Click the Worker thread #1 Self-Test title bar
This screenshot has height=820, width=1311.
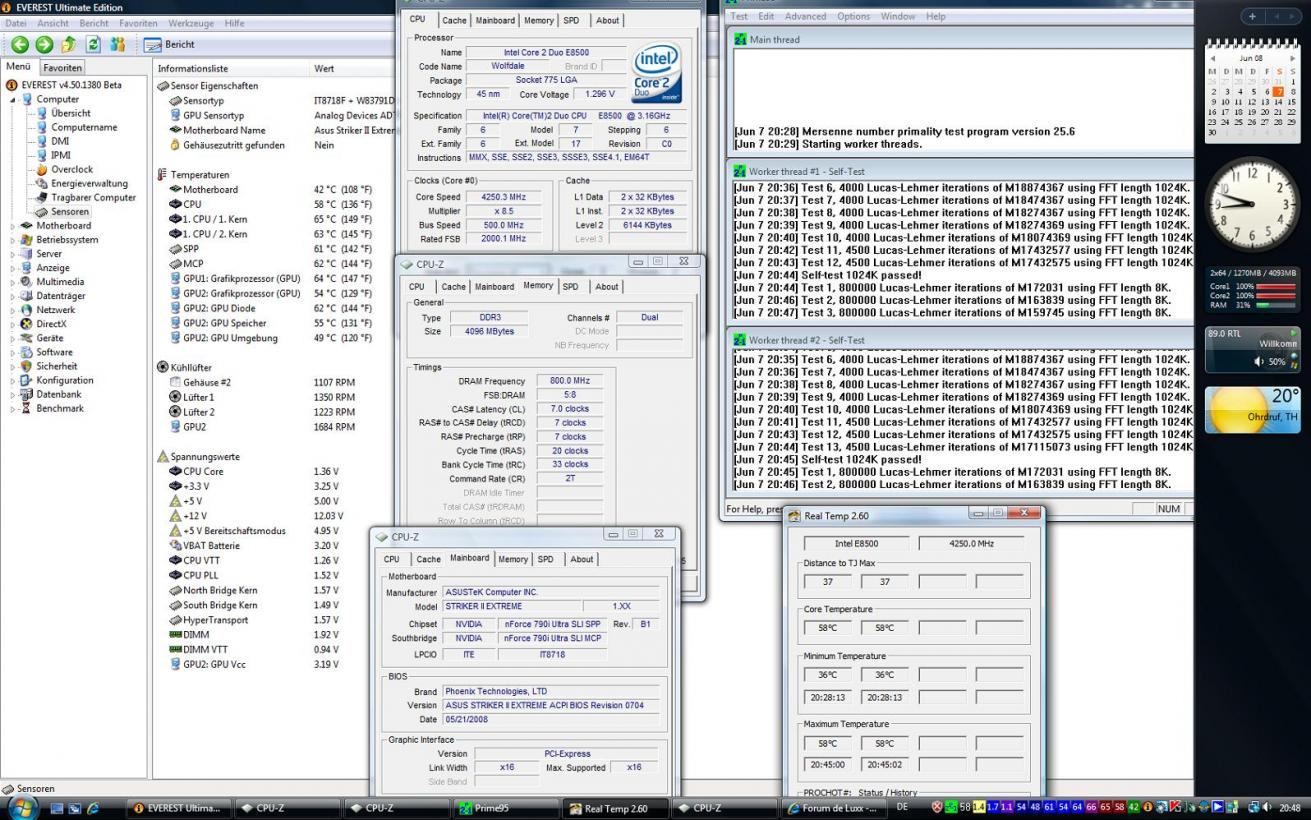click(960, 172)
